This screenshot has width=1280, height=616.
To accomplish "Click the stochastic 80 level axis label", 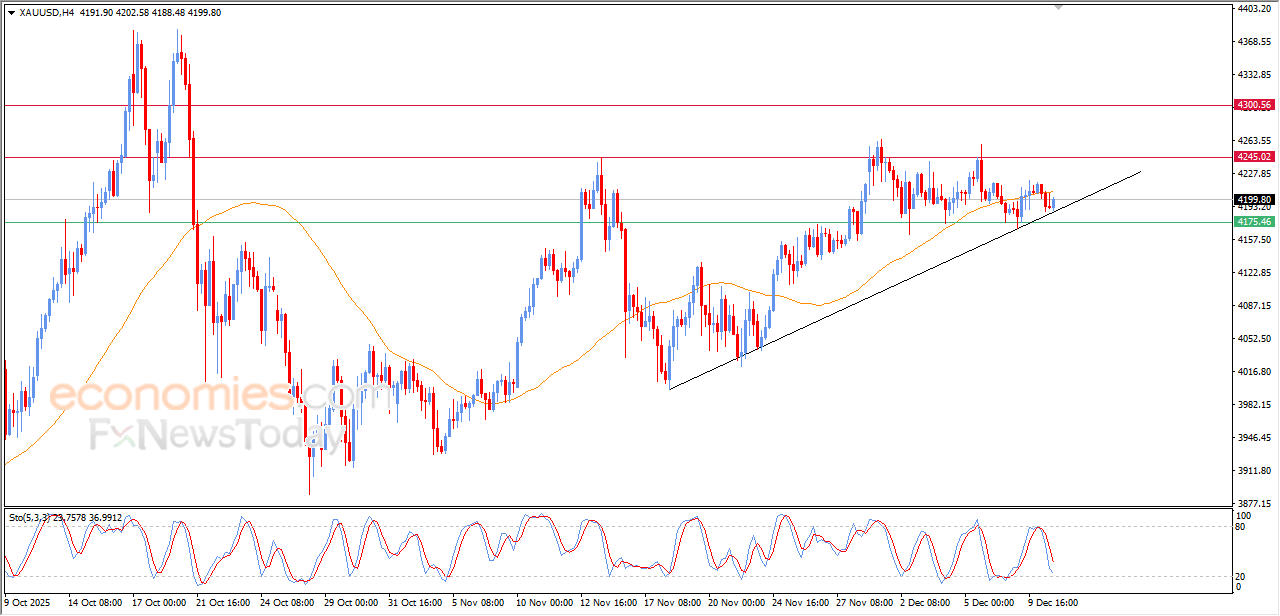I will tap(1242, 526).
